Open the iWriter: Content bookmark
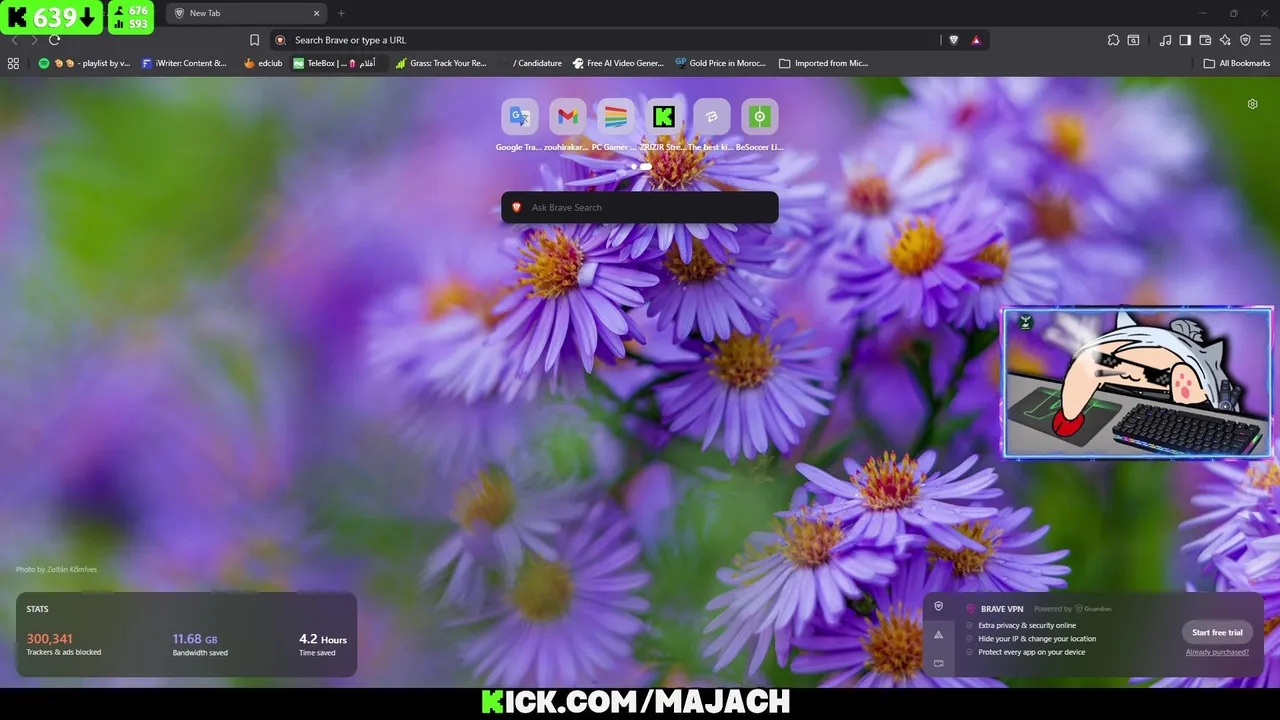Screen dimensions: 1280x720 coord(185,63)
